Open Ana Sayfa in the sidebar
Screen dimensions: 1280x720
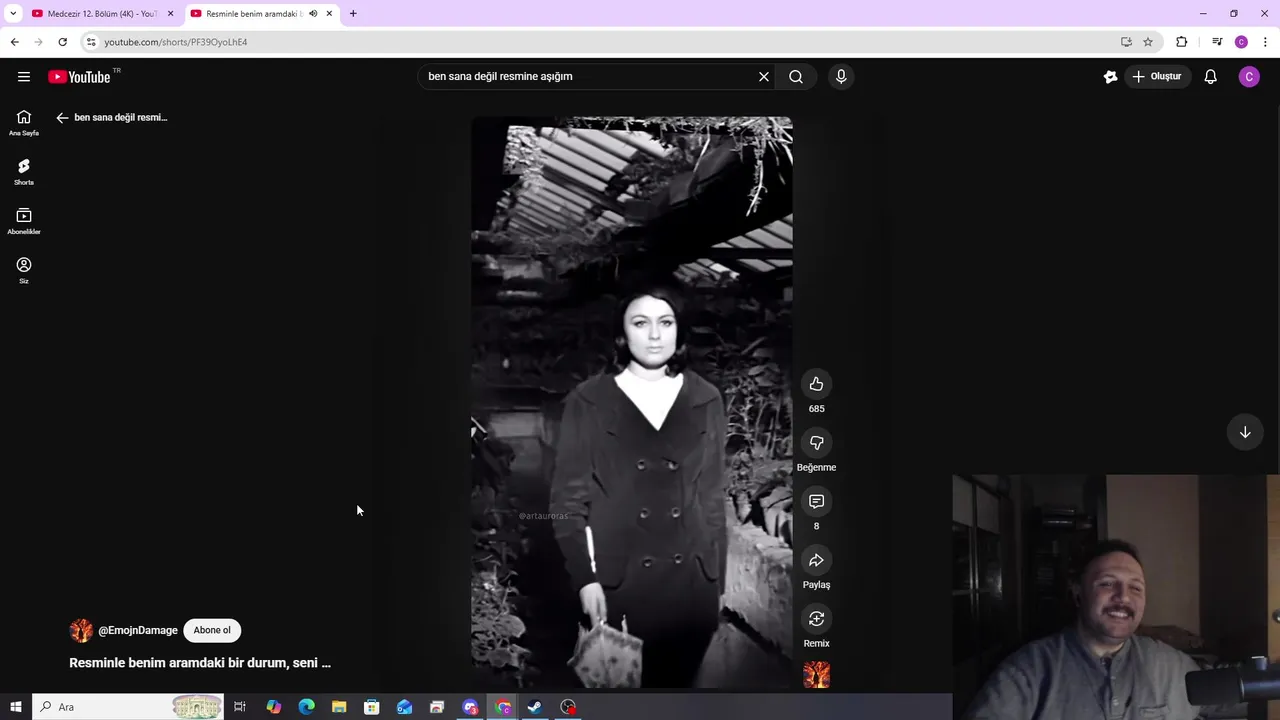24,123
